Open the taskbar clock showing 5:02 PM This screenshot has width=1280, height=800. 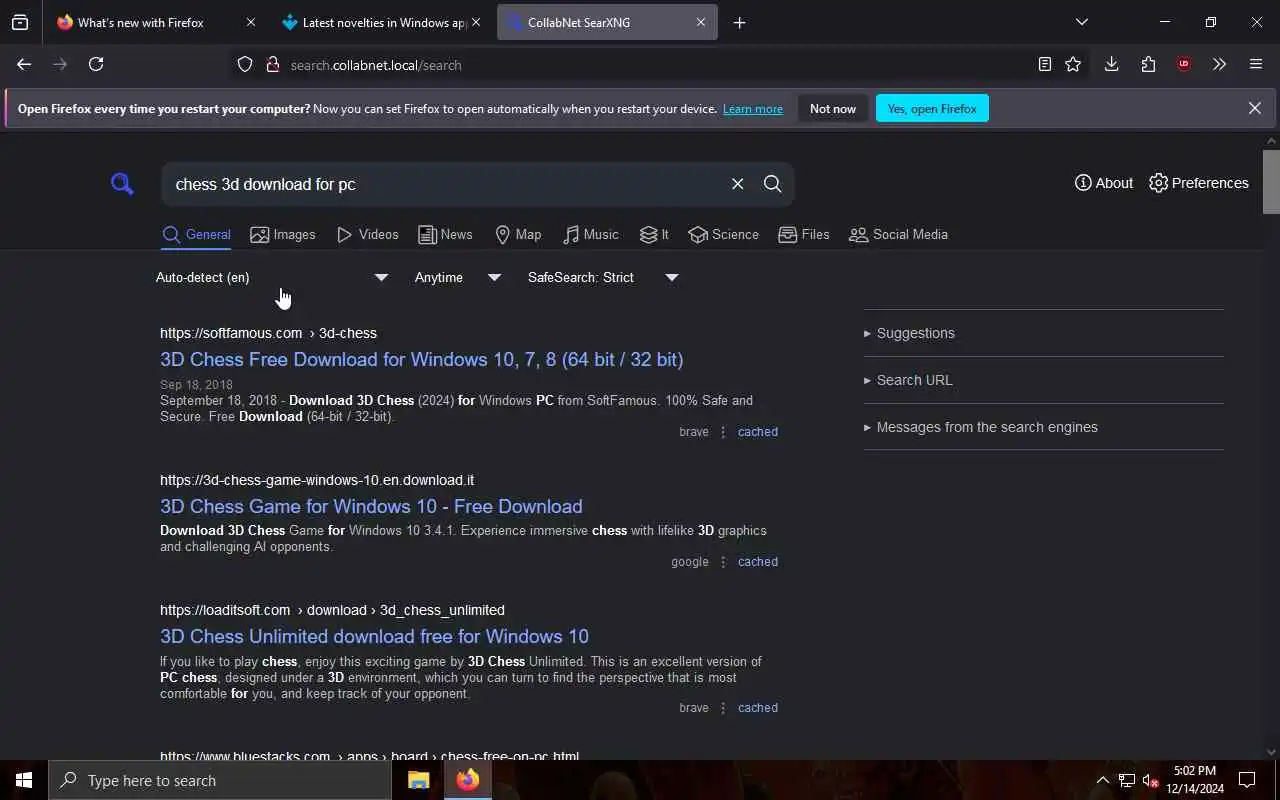[x=1195, y=780]
